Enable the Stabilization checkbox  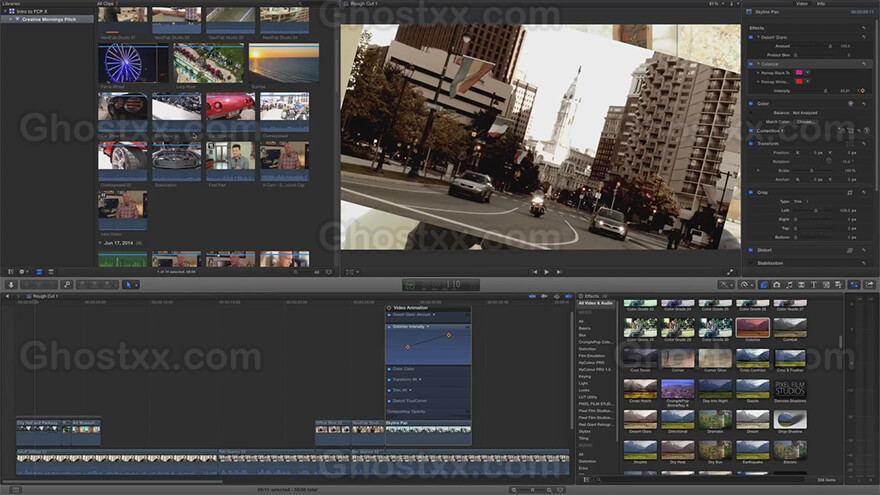[x=751, y=263]
